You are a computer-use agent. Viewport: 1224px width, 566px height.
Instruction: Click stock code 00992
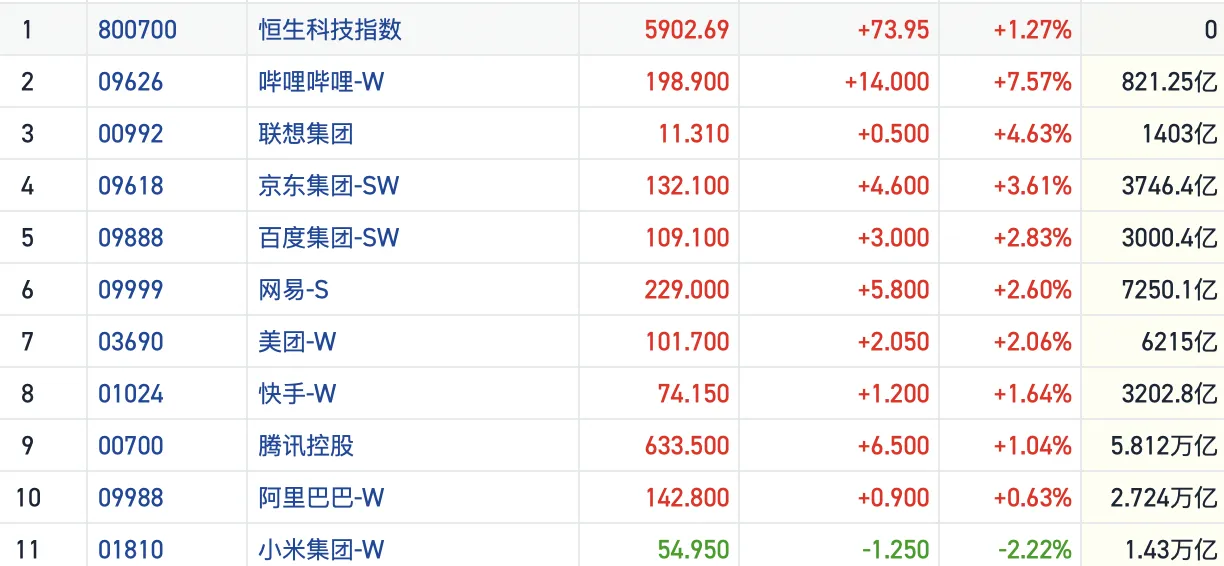[x=130, y=134]
